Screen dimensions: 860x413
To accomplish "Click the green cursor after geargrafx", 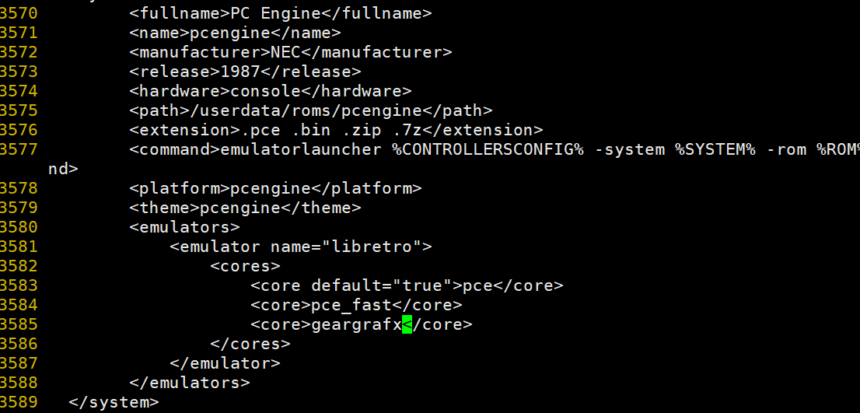I will [407, 325].
